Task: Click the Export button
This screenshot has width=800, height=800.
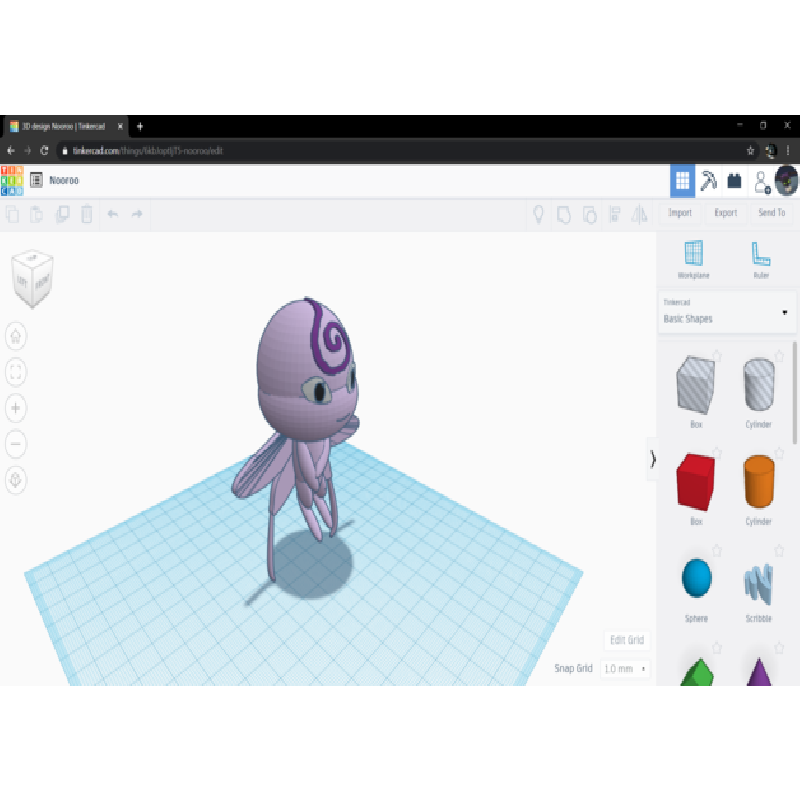Action: click(726, 213)
